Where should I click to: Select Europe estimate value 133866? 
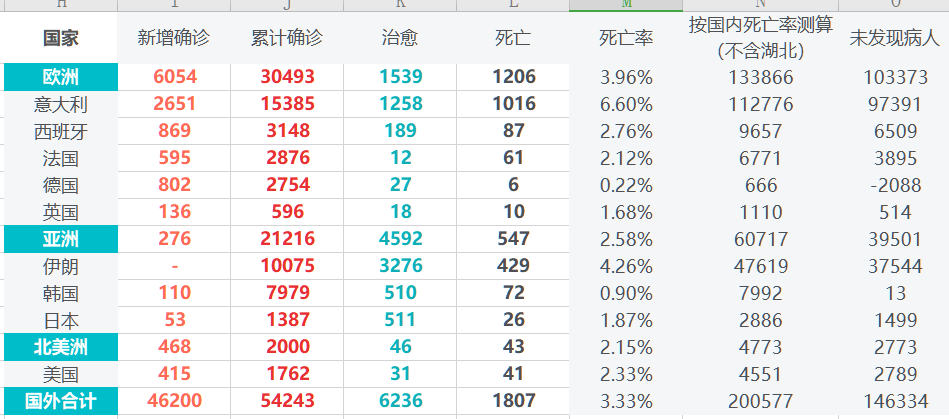761,77
